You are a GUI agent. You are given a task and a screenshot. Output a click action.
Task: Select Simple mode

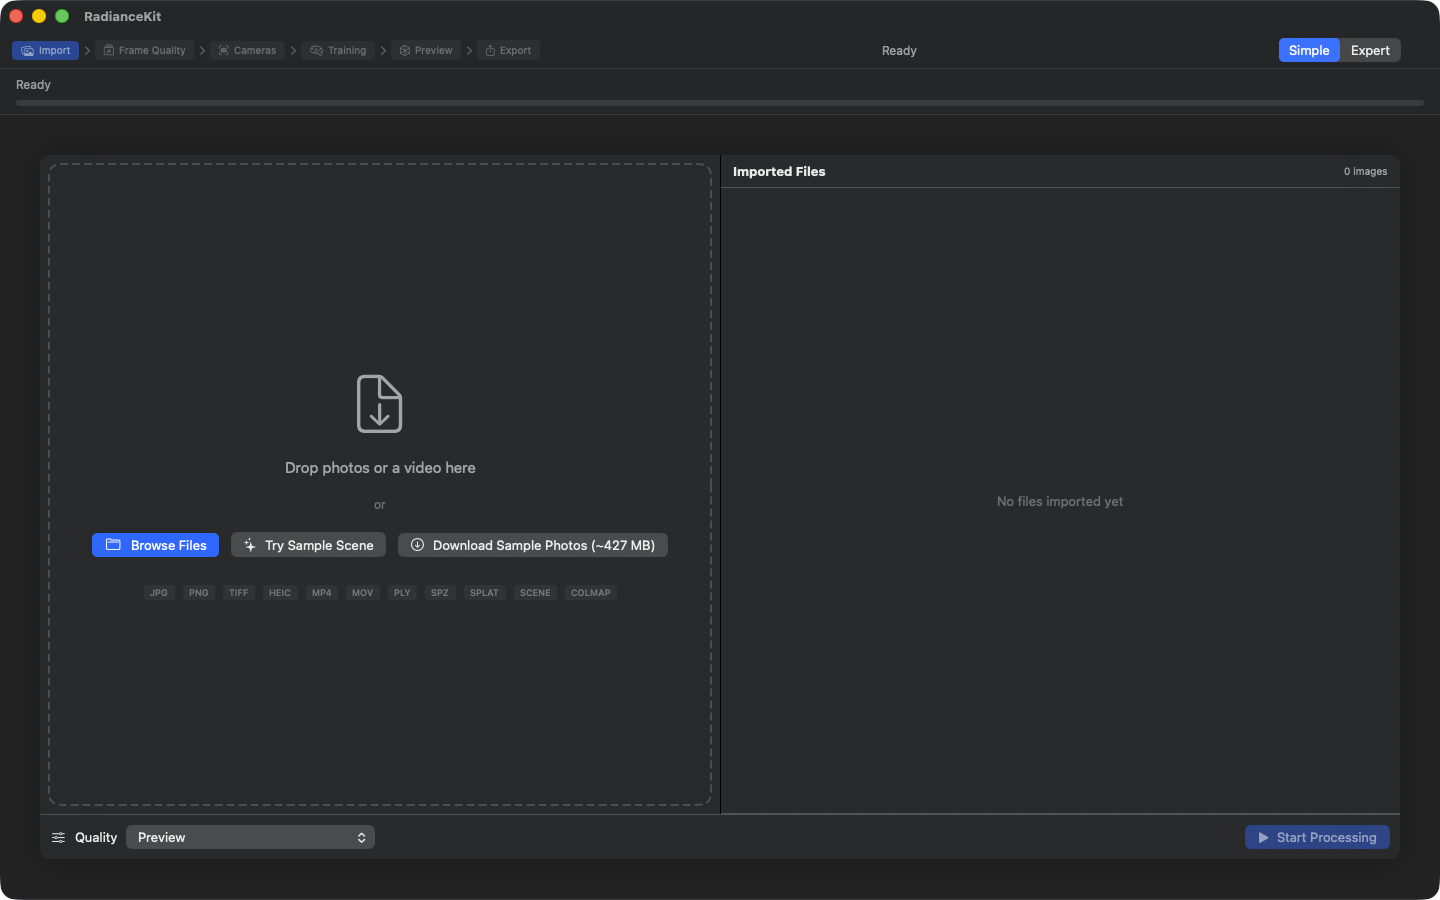coord(1309,50)
